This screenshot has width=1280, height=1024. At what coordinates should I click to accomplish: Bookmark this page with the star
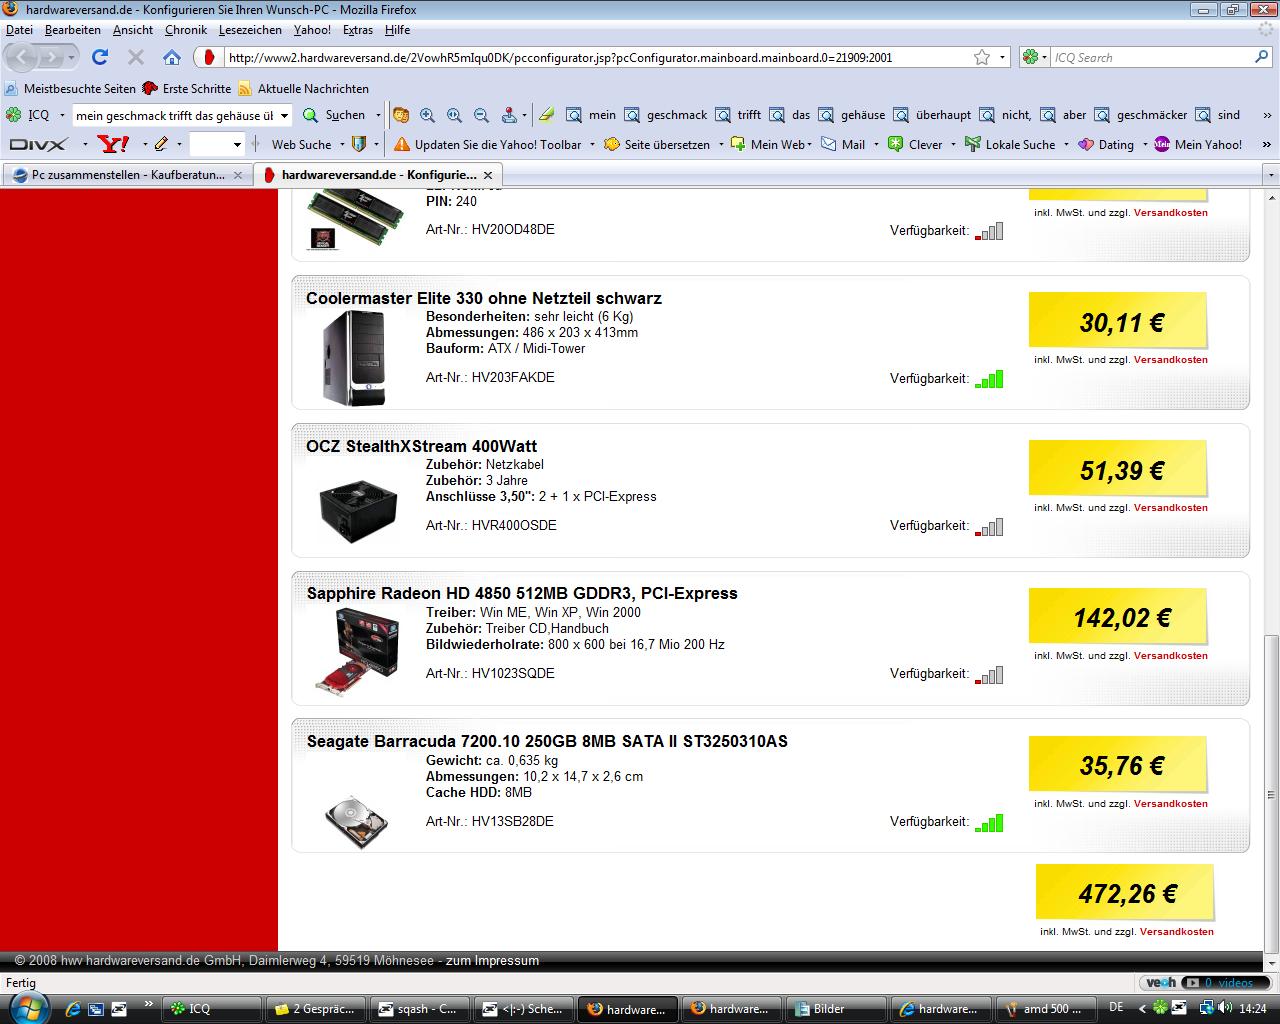[982, 57]
